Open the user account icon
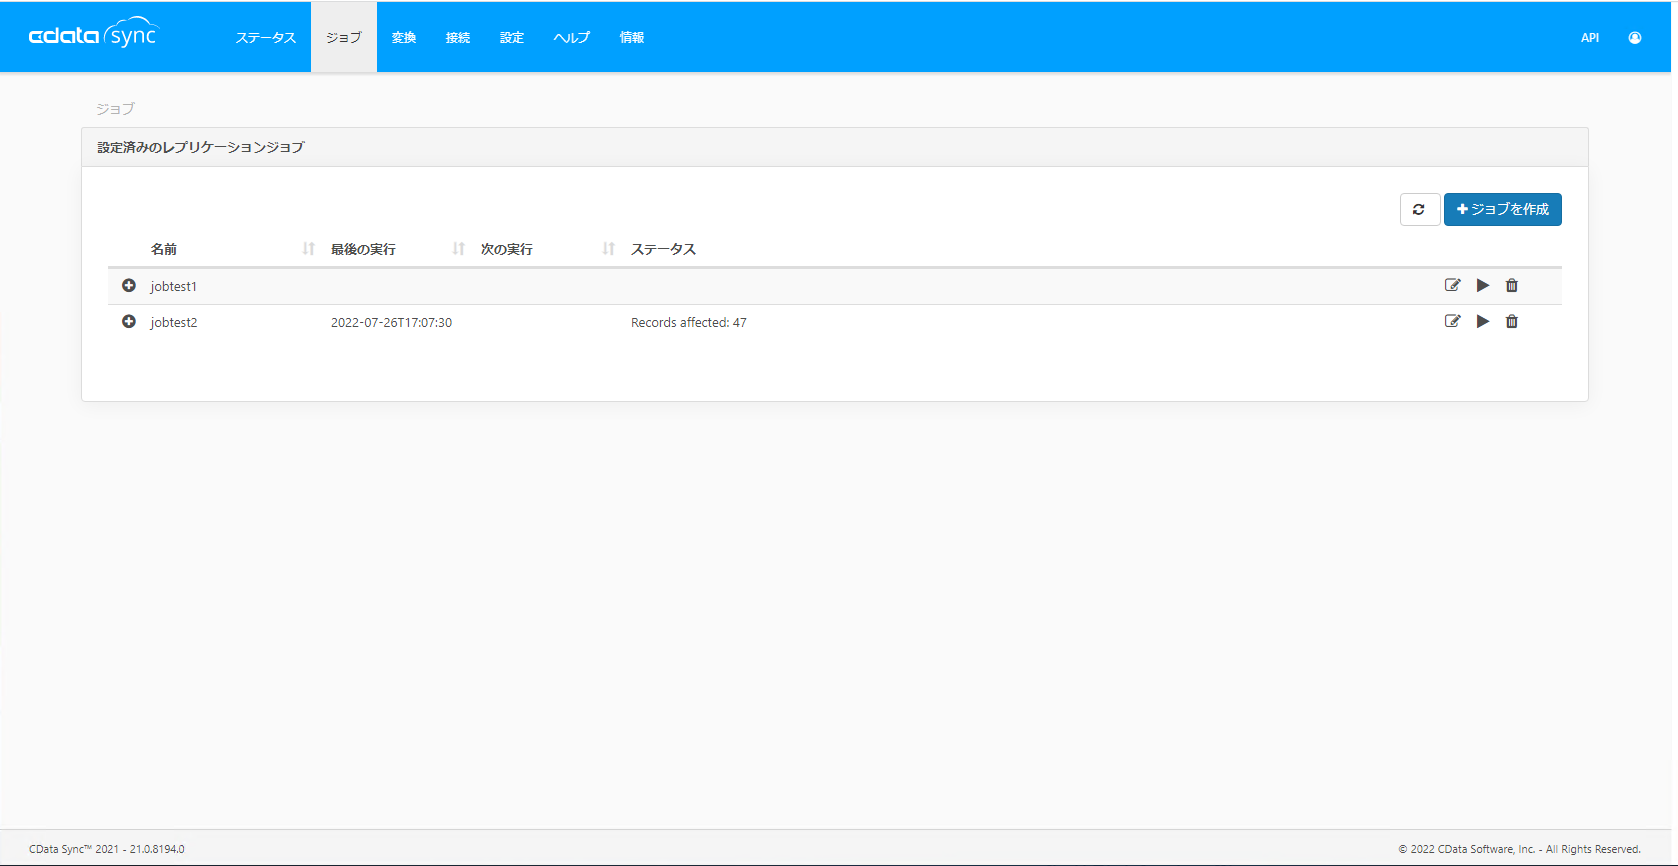Image resolution: width=1678 pixels, height=866 pixels. [1635, 38]
